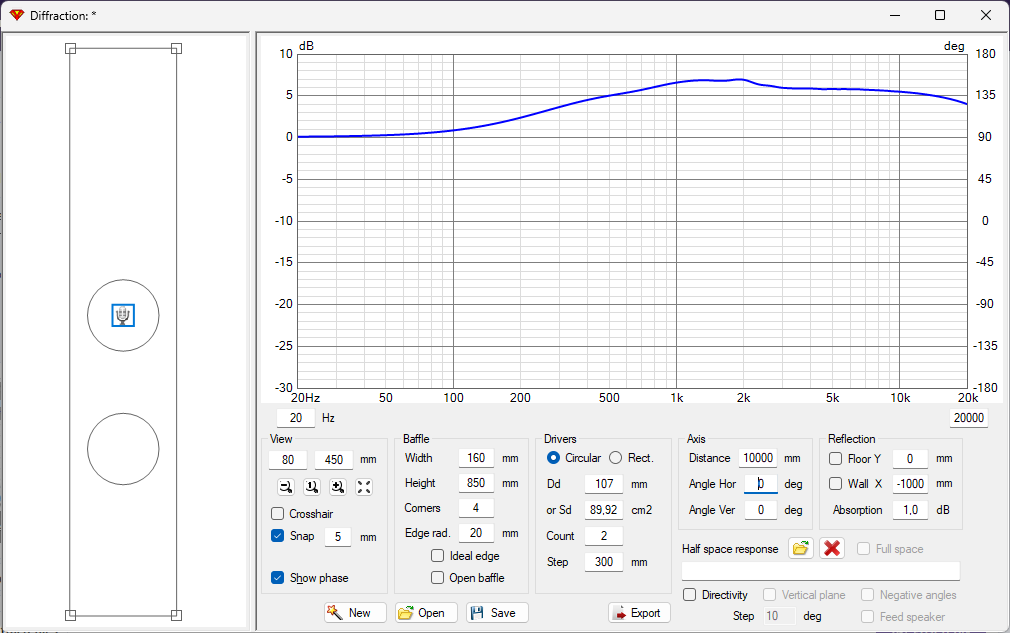The width and height of the screenshot is (1010, 633).
Task: Click the Angle Hor field
Action: pos(761,484)
